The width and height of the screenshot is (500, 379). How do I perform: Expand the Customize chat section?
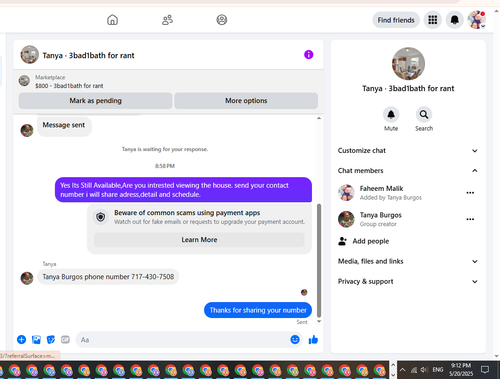408,151
